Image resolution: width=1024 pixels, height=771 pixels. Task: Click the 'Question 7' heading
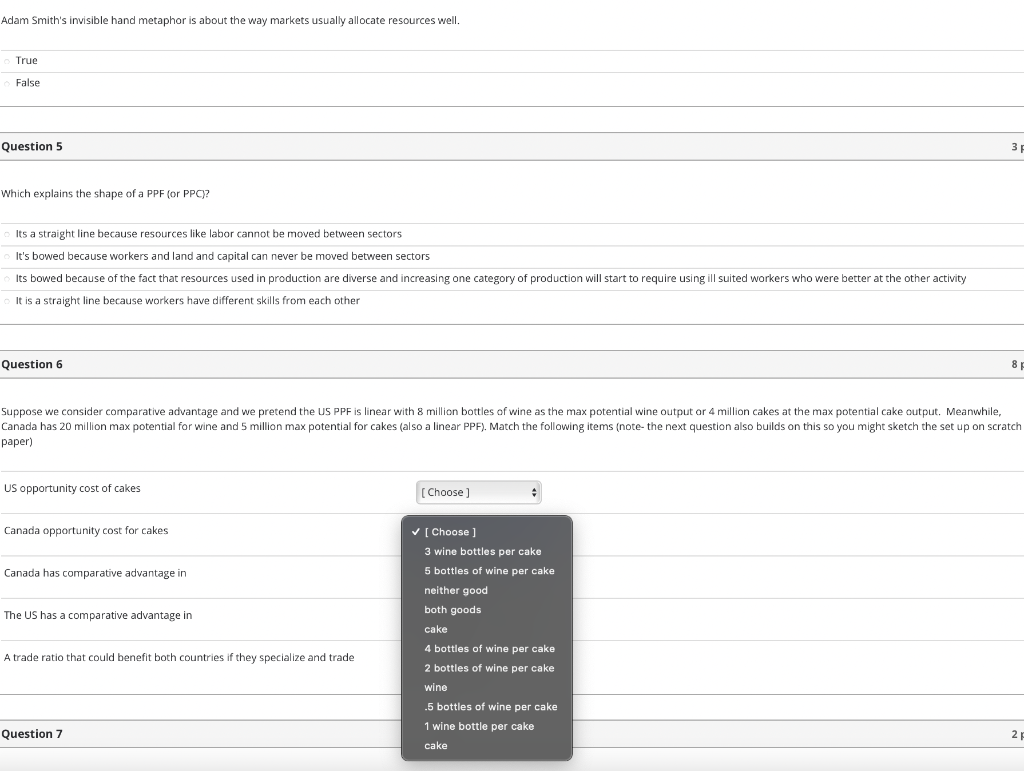(32, 734)
